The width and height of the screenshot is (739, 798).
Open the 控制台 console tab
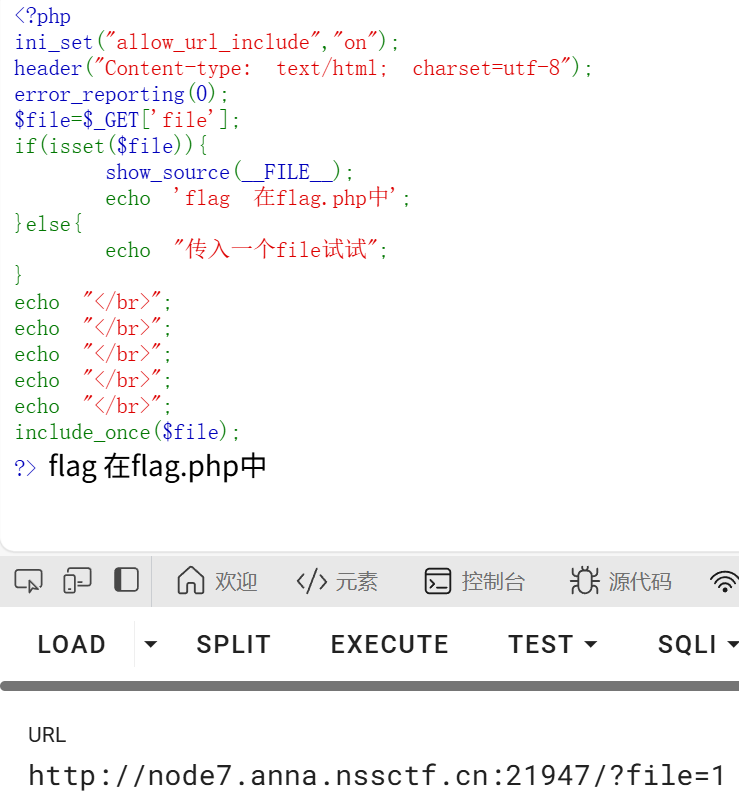474,581
